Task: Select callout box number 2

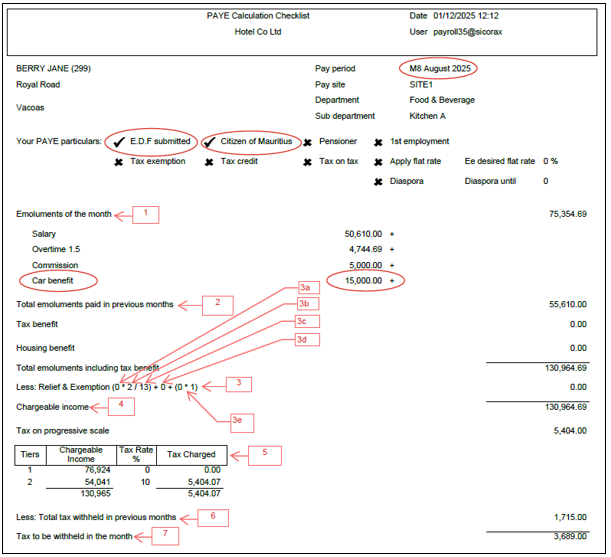Action: click(218, 302)
